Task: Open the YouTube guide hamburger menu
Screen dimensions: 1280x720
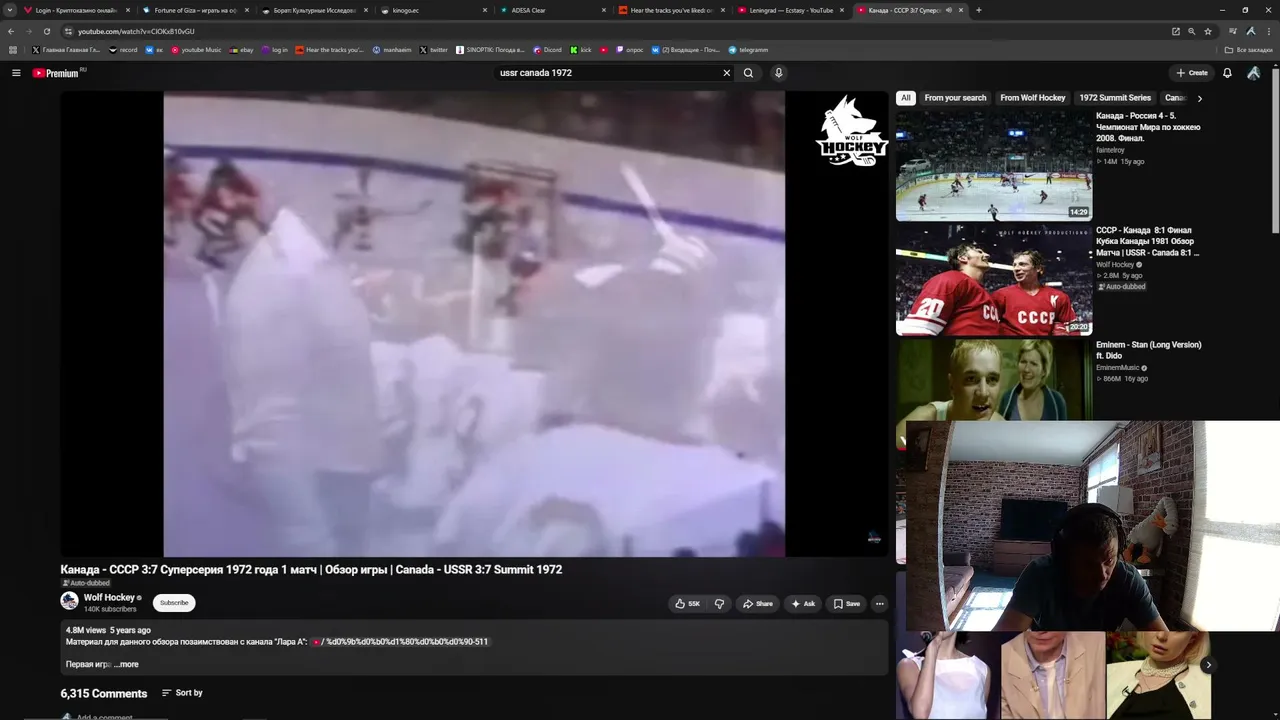Action: point(16,73)
